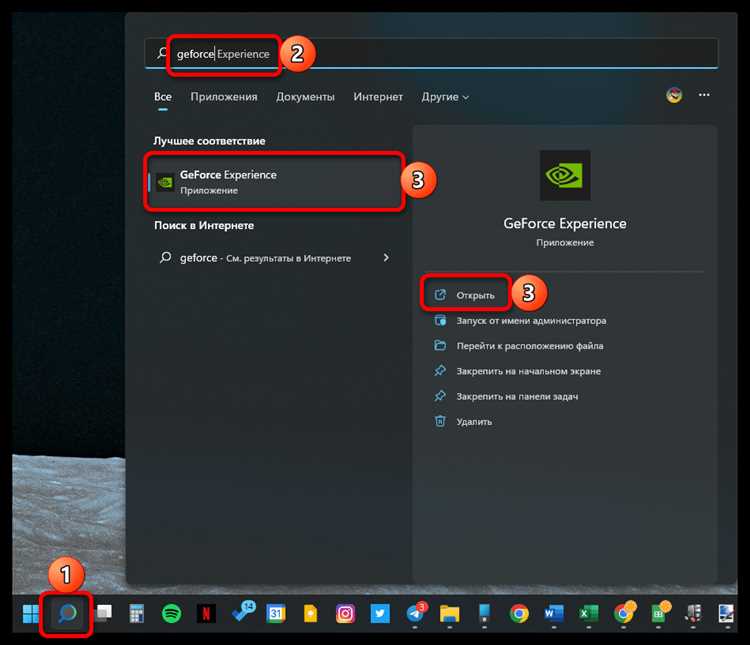The width and height of the screenshot is (750, 645).
Task: Switch to the Документы tab
Action: 305,97
